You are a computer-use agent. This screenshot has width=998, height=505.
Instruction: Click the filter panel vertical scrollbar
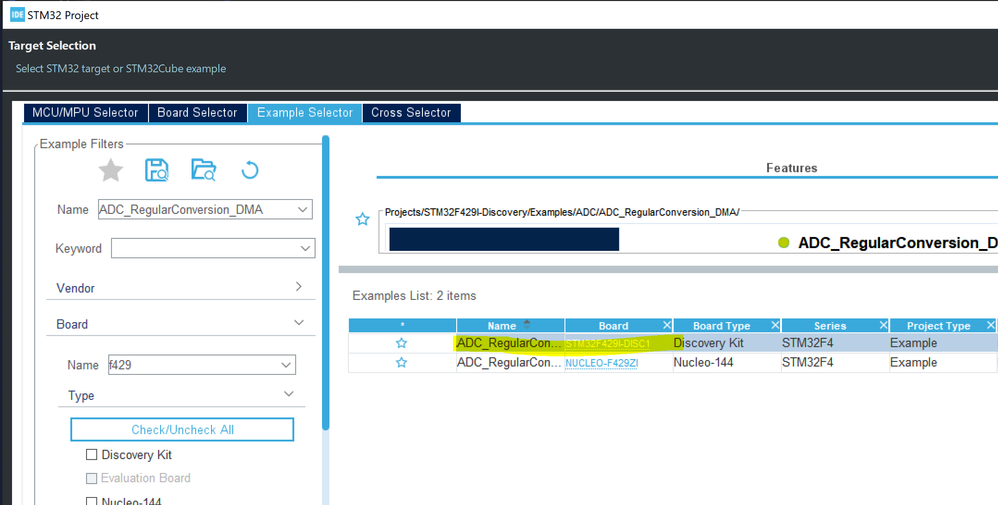pyautogui.click(x=326, y=283)
